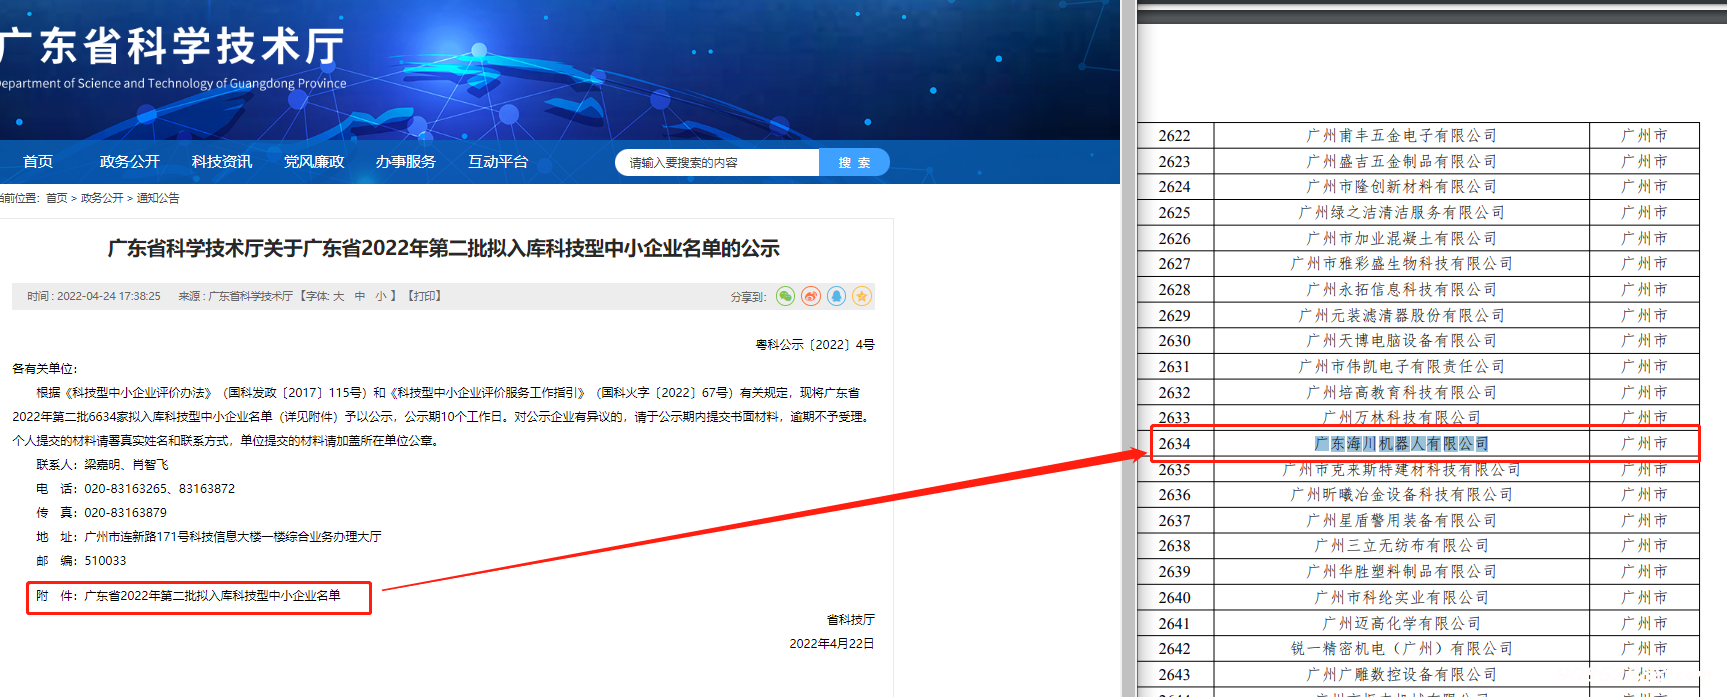Select row 2636 广州昕曦冶金设备科技有限公司
This screenshot has width=1727, height=697.
click(1418, 495)
